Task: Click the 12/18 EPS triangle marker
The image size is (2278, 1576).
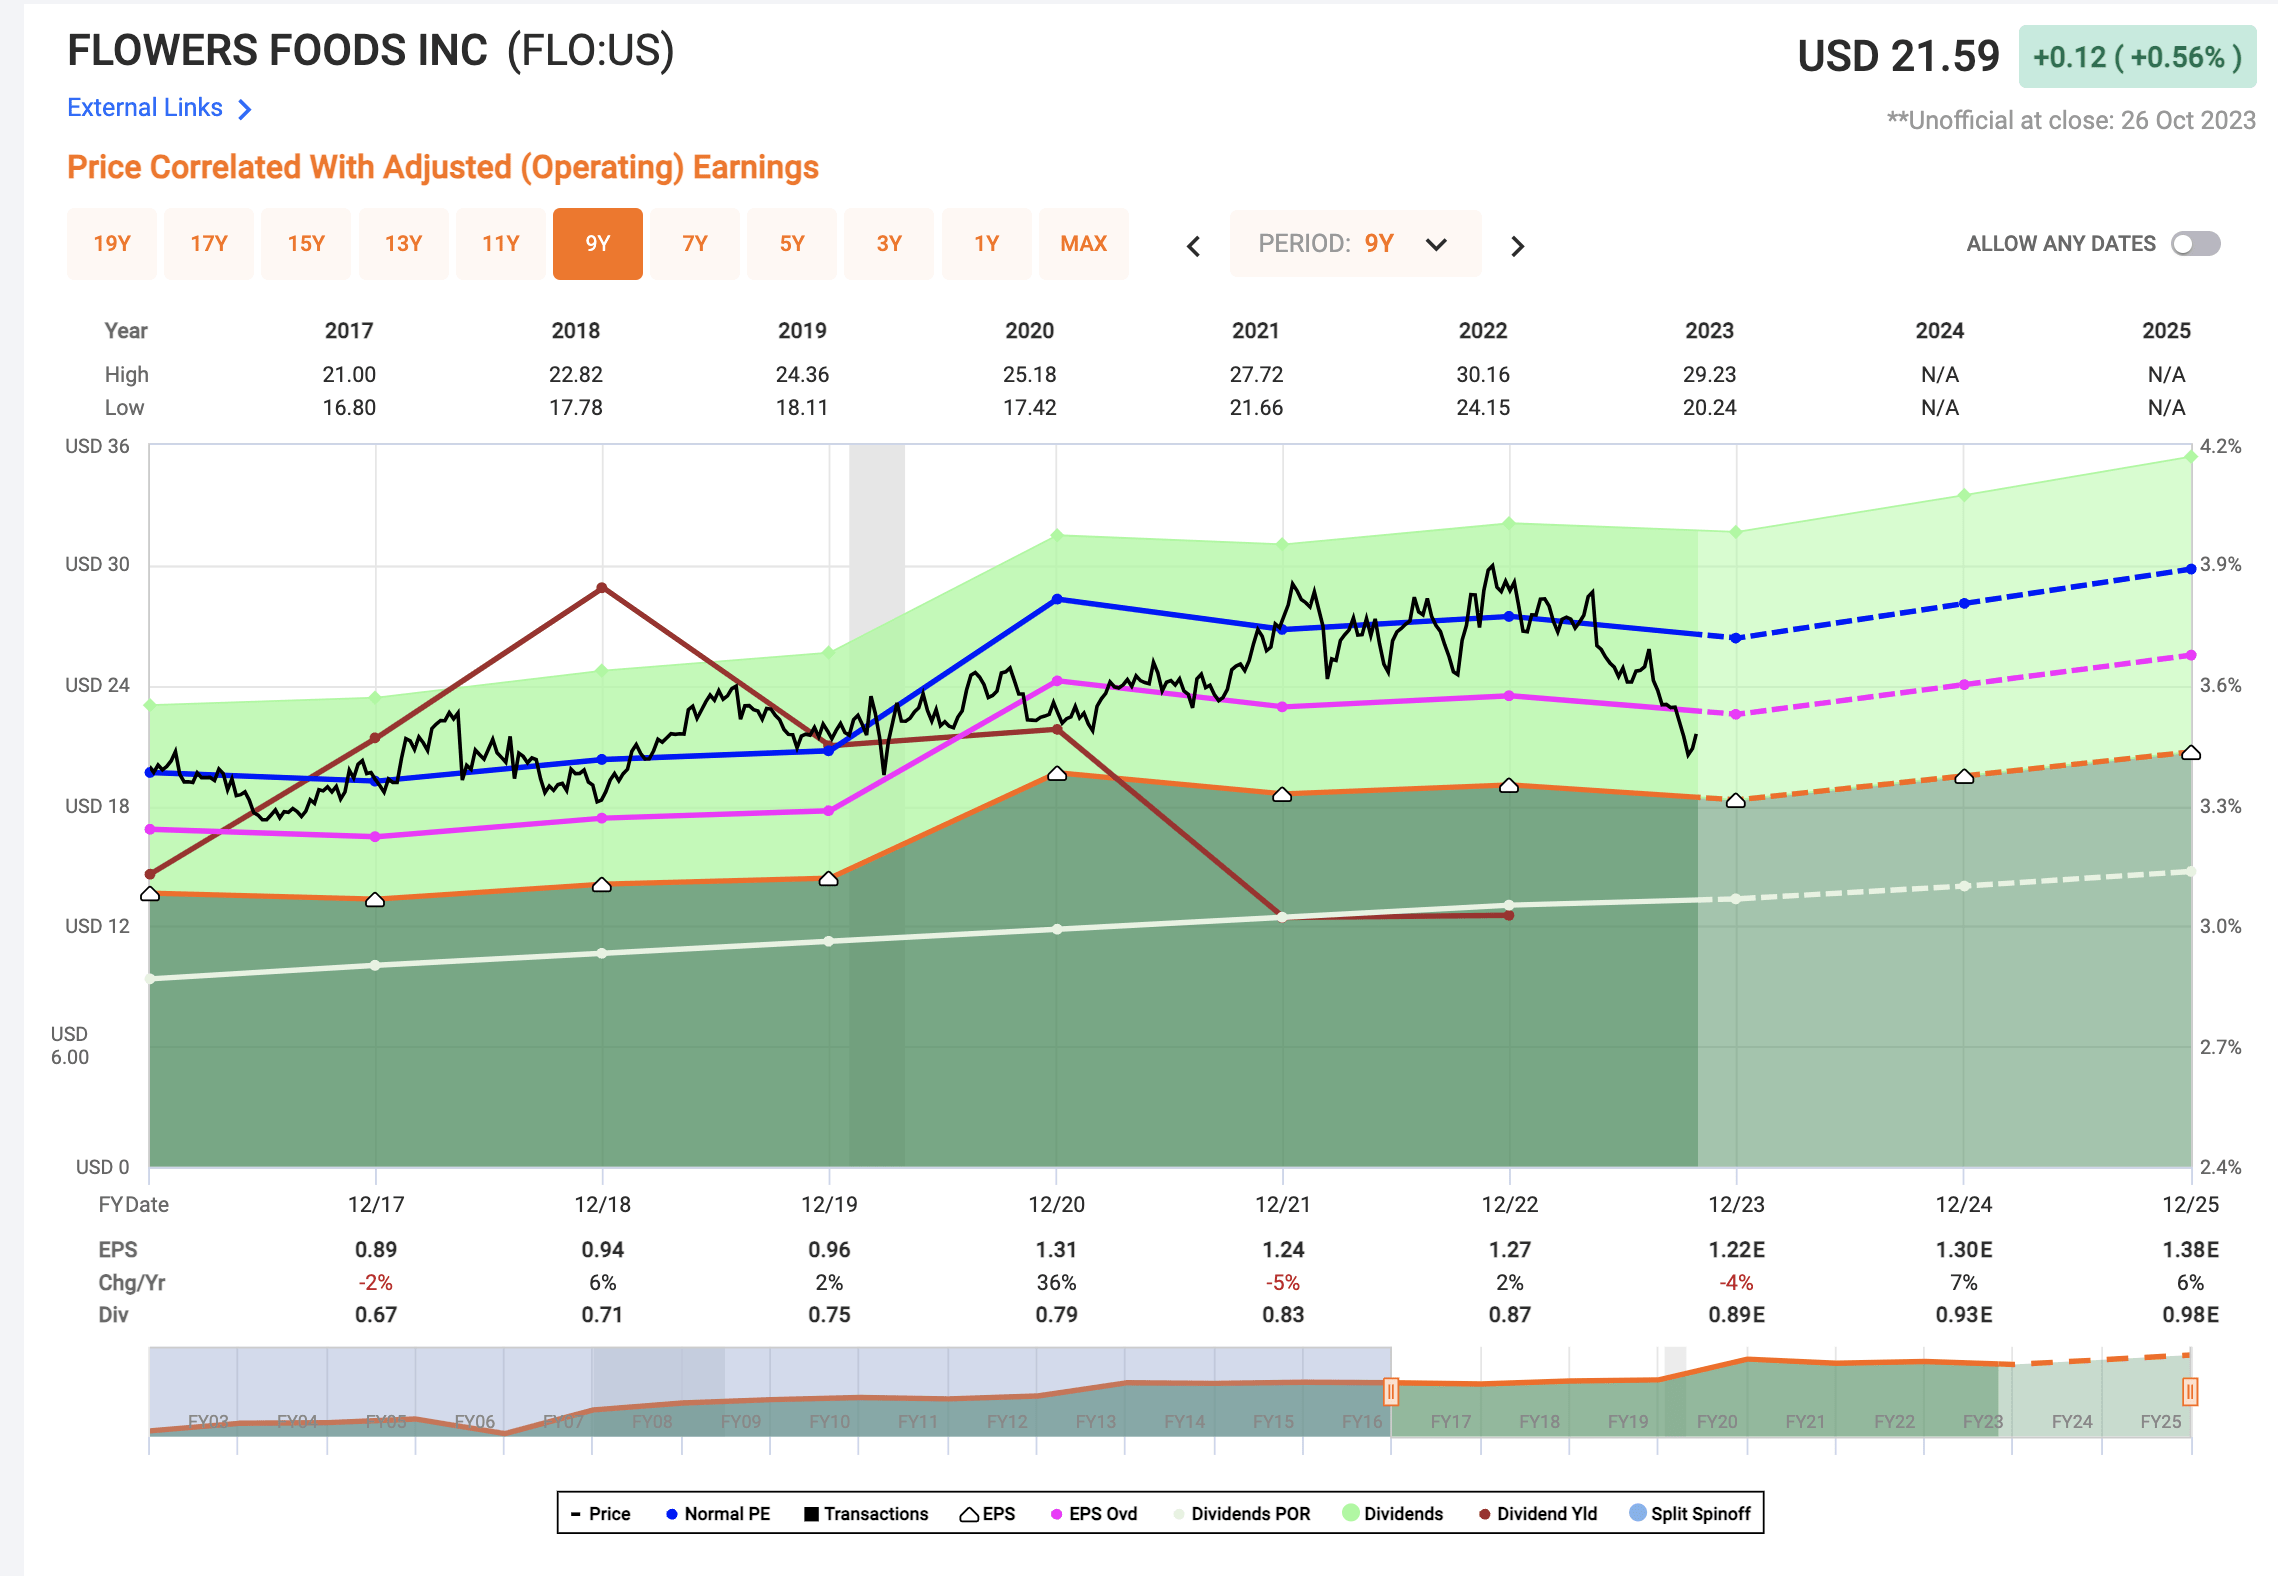Action: [x=602, y=885]
